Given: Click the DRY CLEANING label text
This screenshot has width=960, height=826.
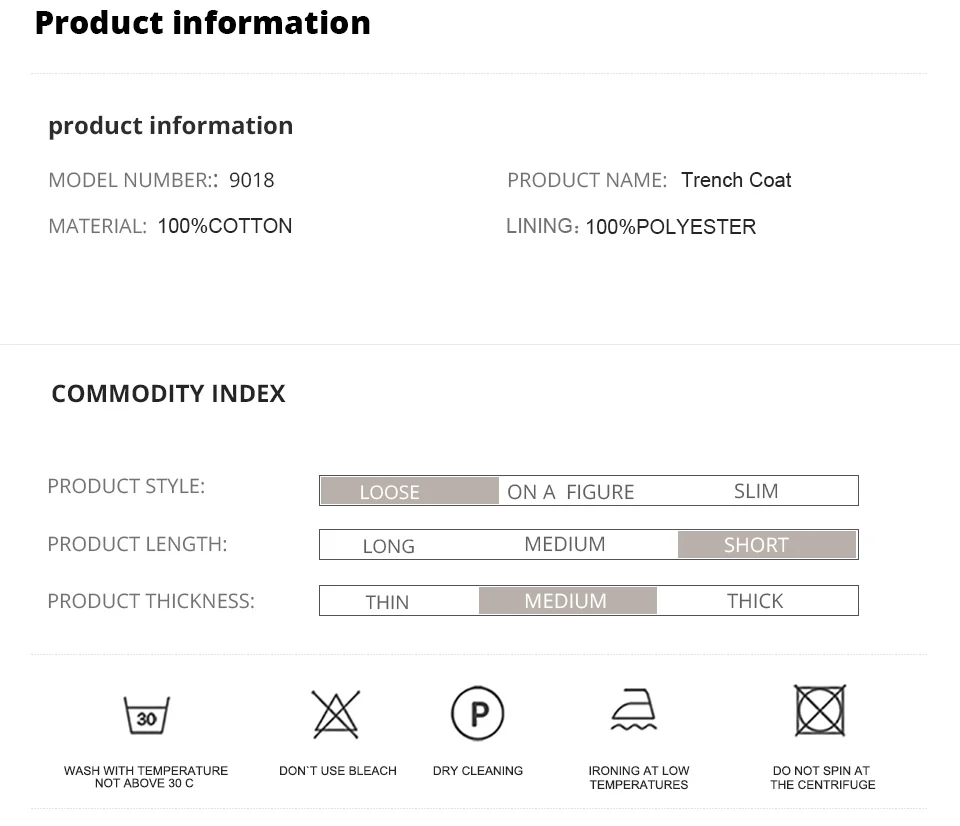Looking at the screenshot, I should click(478, 771).
